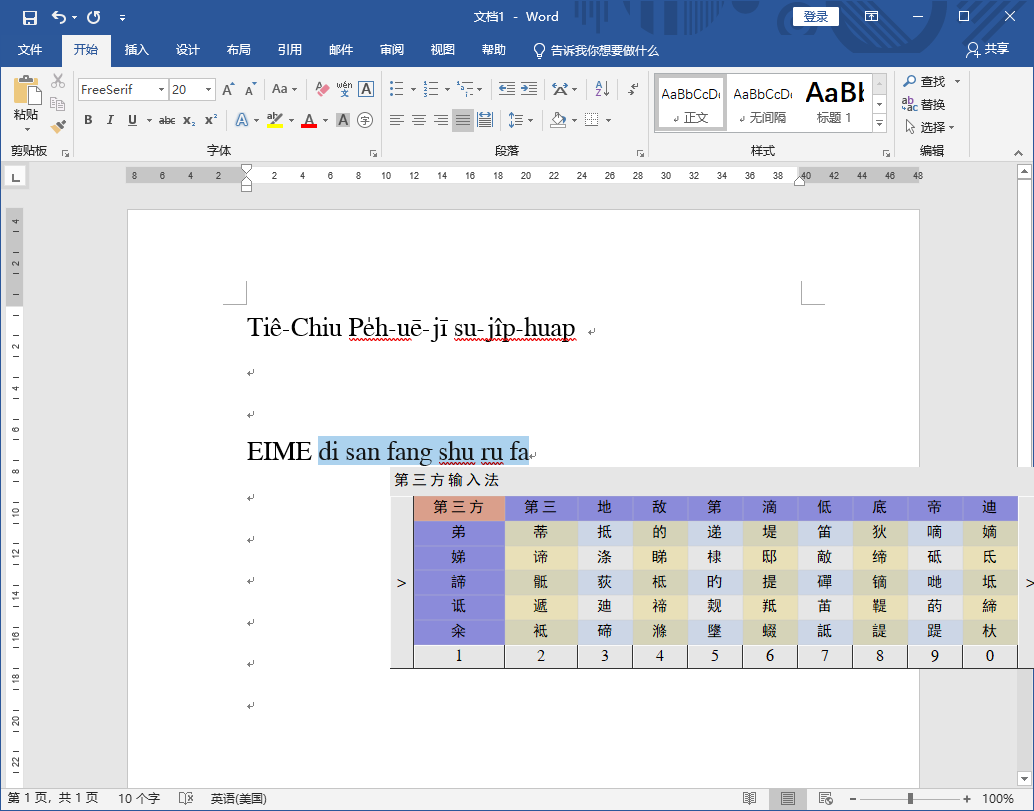Toggle subscript formatting

(189, 120)
